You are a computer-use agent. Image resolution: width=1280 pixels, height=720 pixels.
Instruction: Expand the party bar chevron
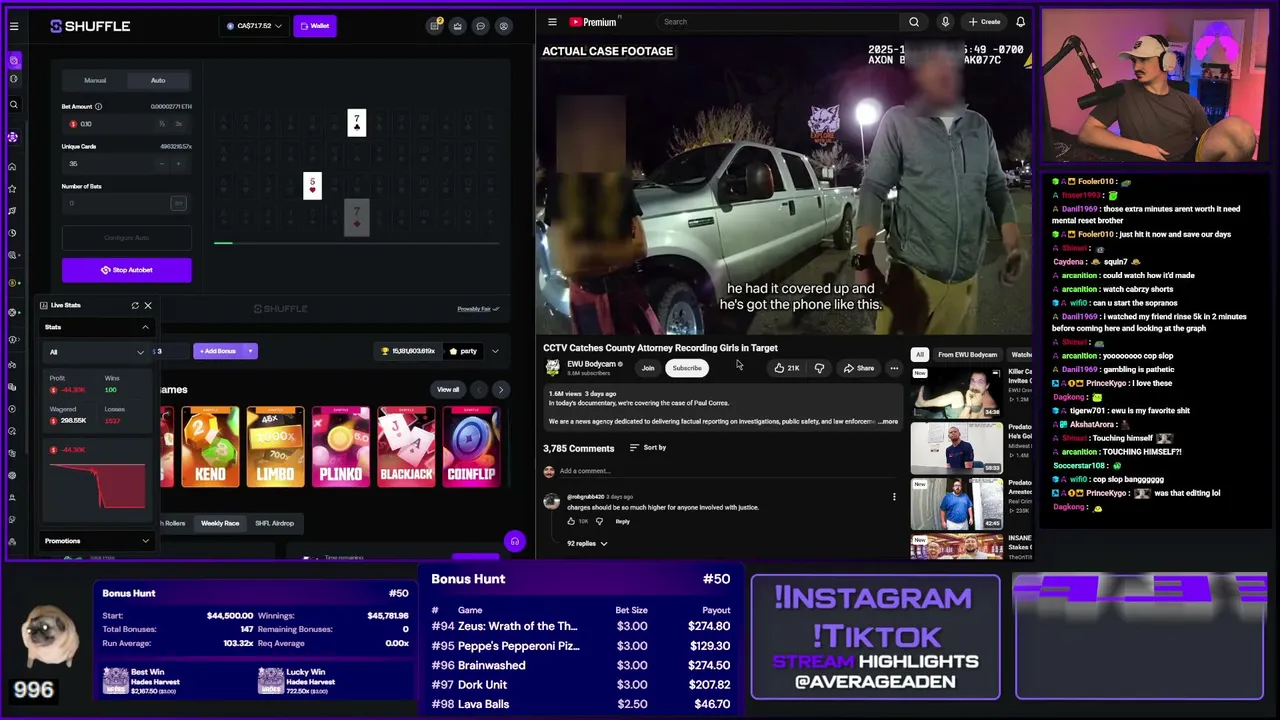(x=495, y=351)
